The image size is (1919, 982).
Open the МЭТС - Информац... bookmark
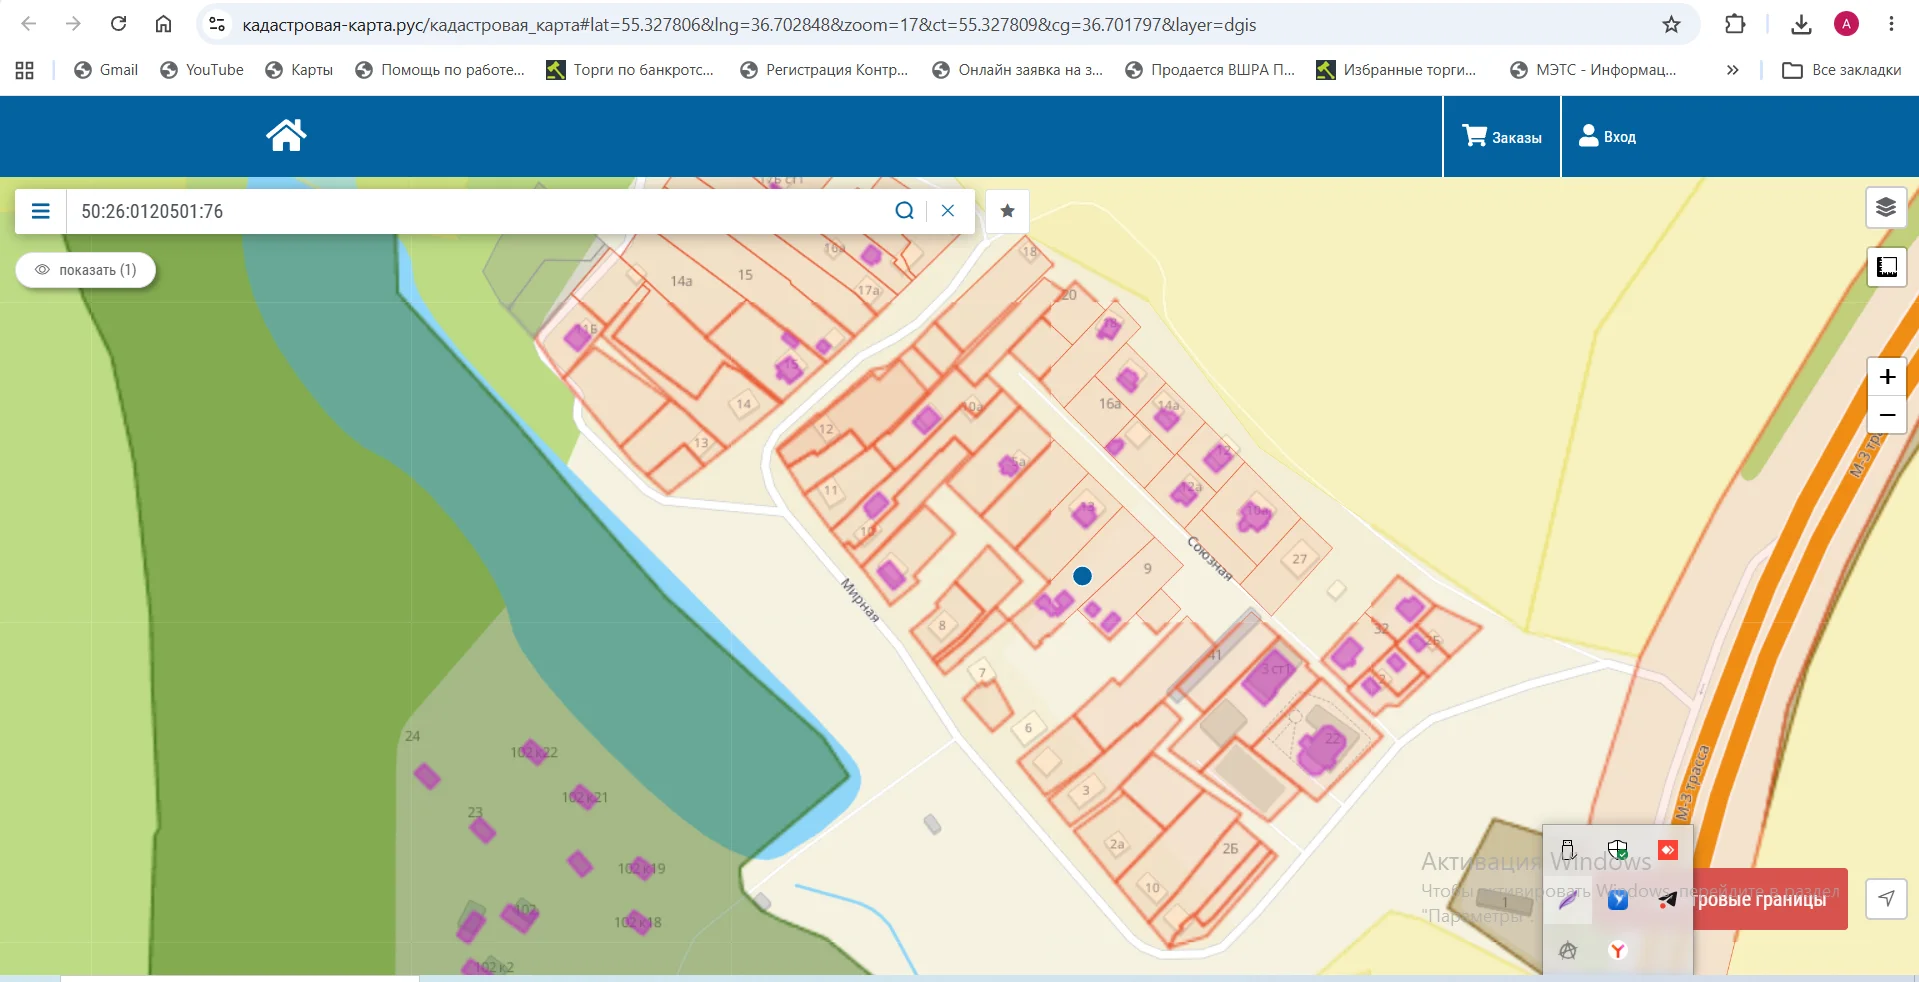pyautogui.click(x=1593, y=70)
